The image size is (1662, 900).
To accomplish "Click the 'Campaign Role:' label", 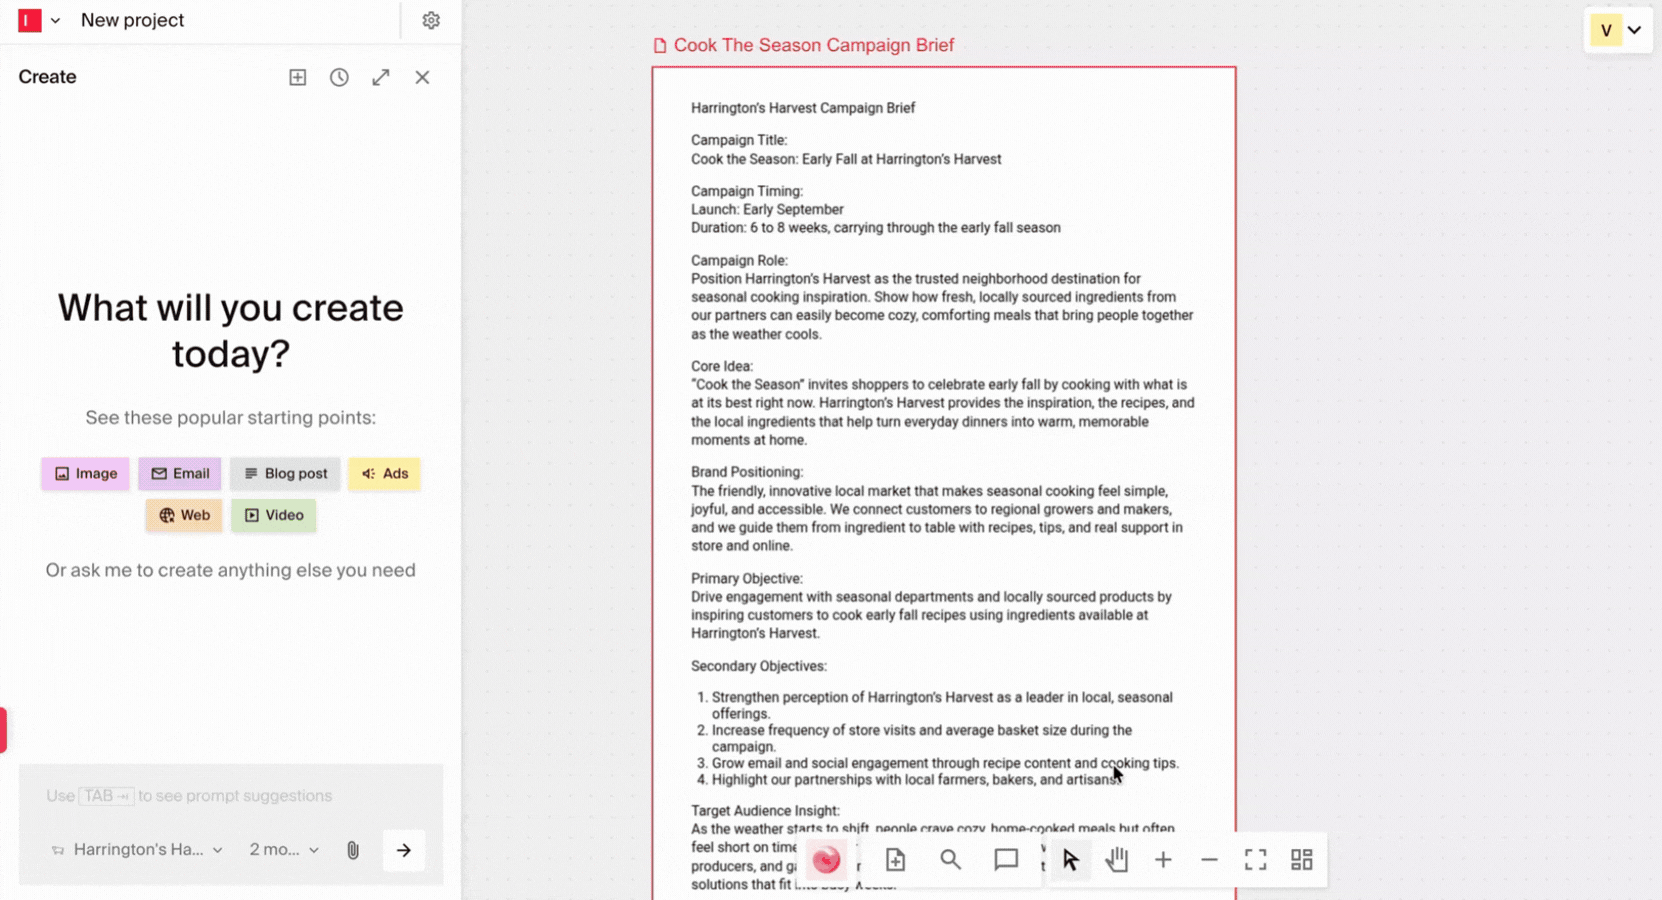I will [x=739, y=260].
